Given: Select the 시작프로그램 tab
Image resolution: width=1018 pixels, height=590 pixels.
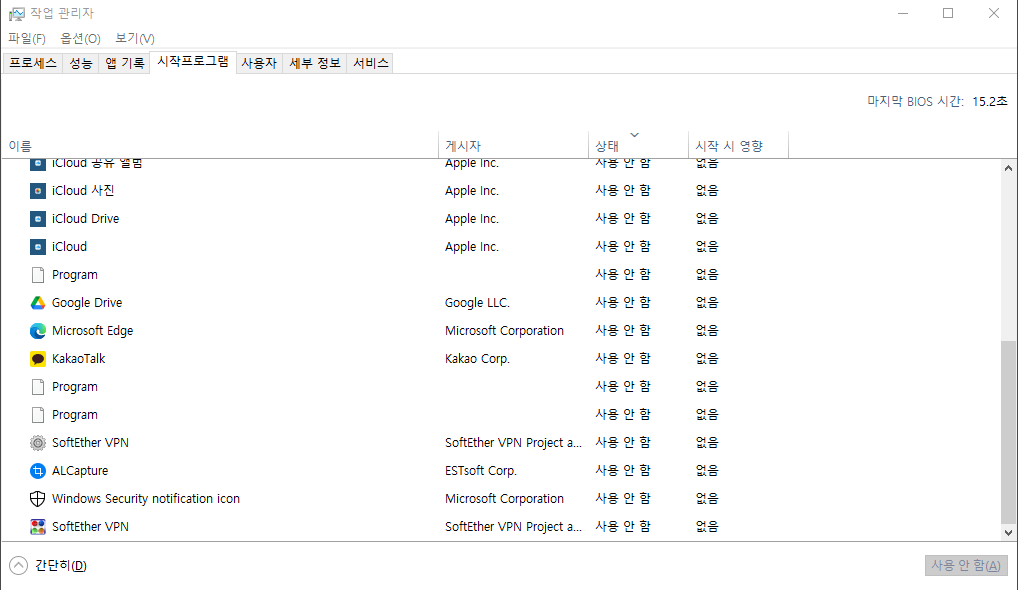Looking at the screenshot, I should click(x=193, y=62).
